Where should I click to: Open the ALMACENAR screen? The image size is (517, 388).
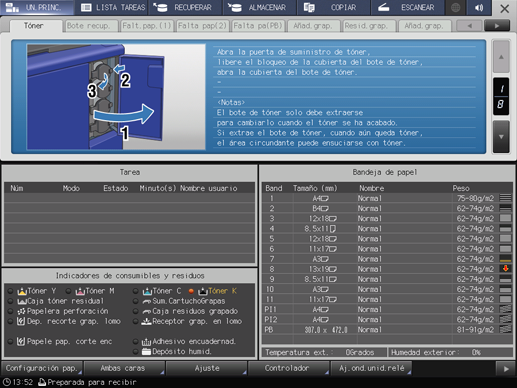click(259, 7)
